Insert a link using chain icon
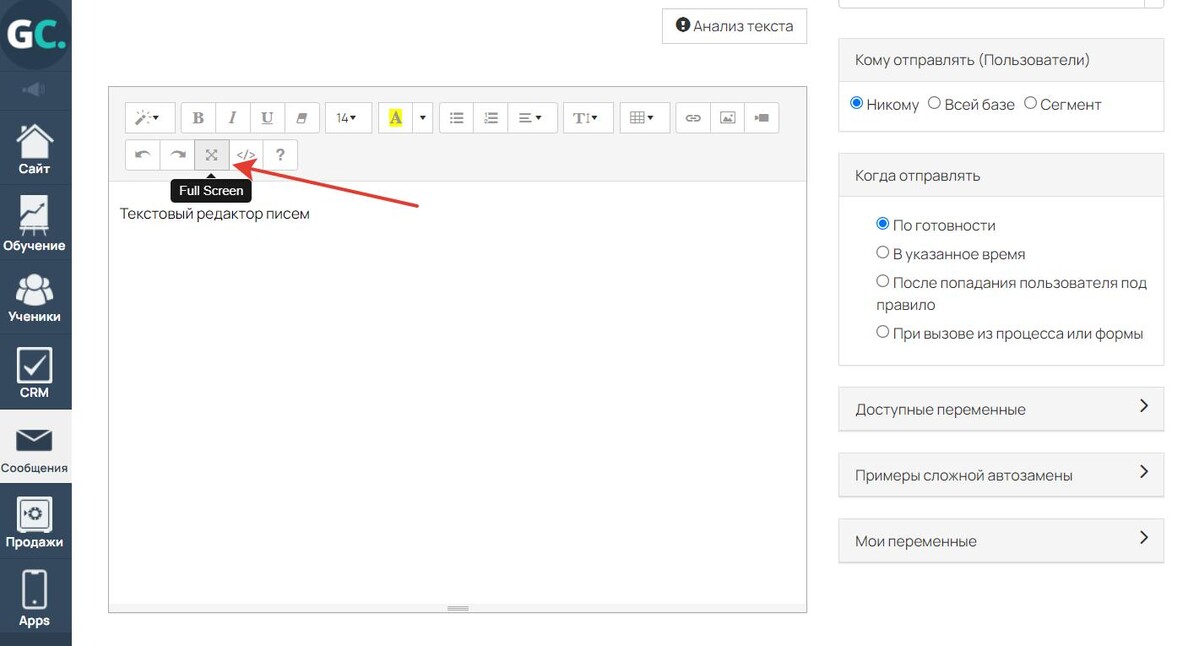Viewport: 1199px width, 646px height. click(x=693, y=118)
